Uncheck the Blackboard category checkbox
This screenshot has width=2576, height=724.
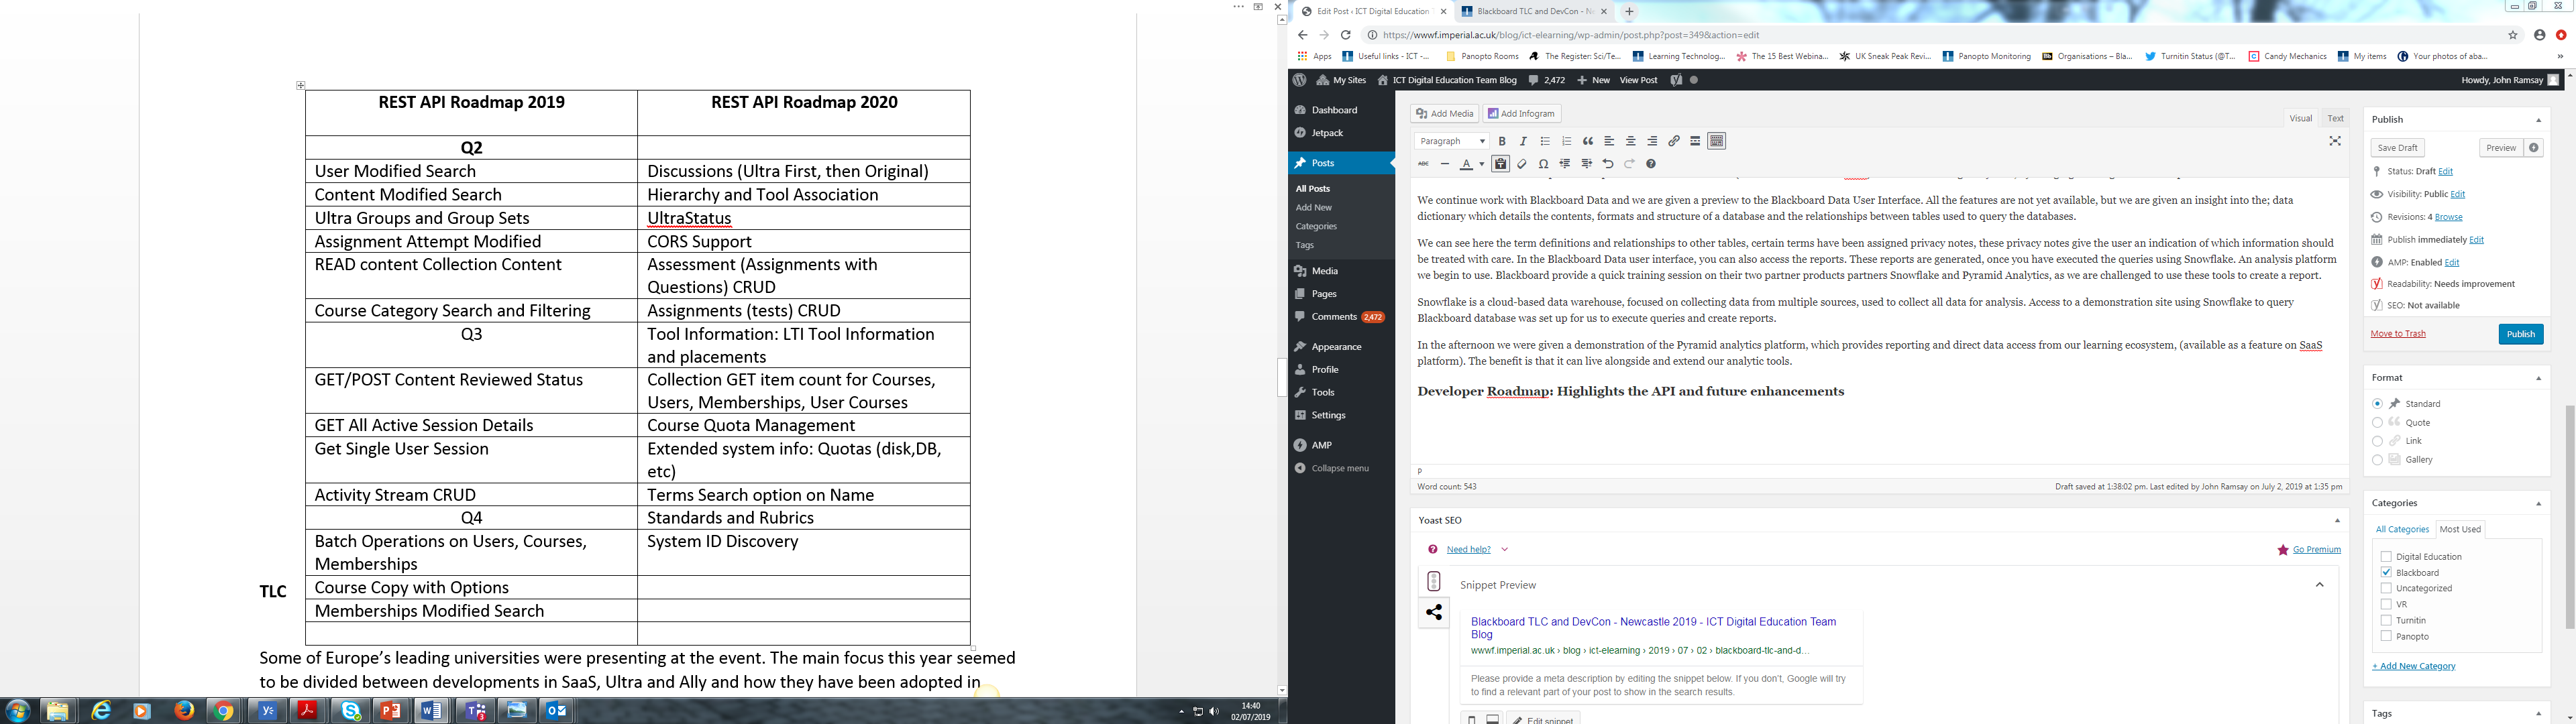tap(2386, 573)
